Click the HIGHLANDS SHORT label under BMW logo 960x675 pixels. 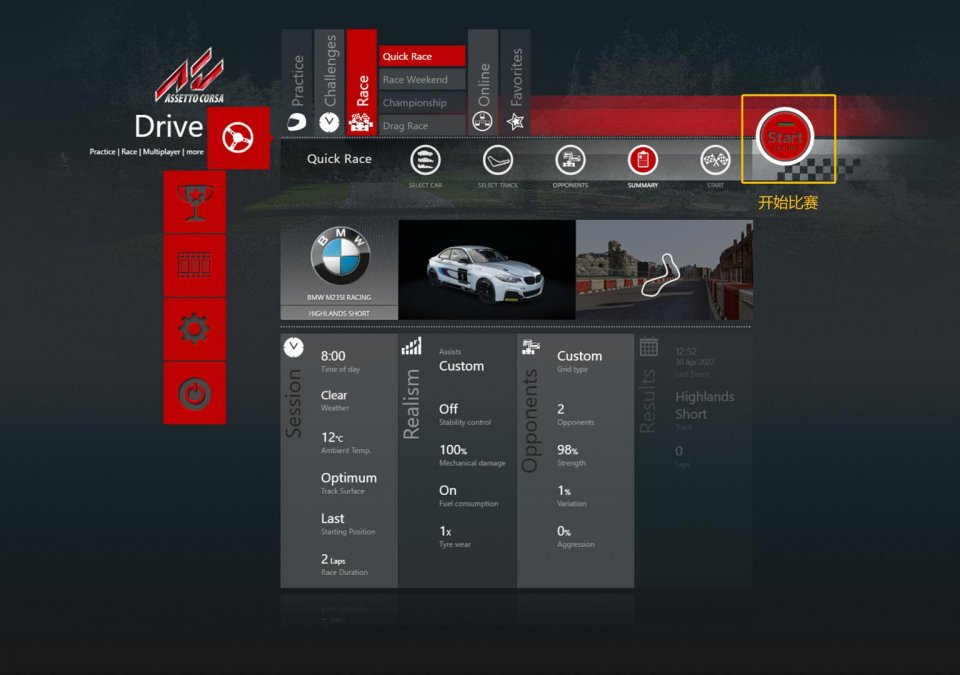coord(339,313)
